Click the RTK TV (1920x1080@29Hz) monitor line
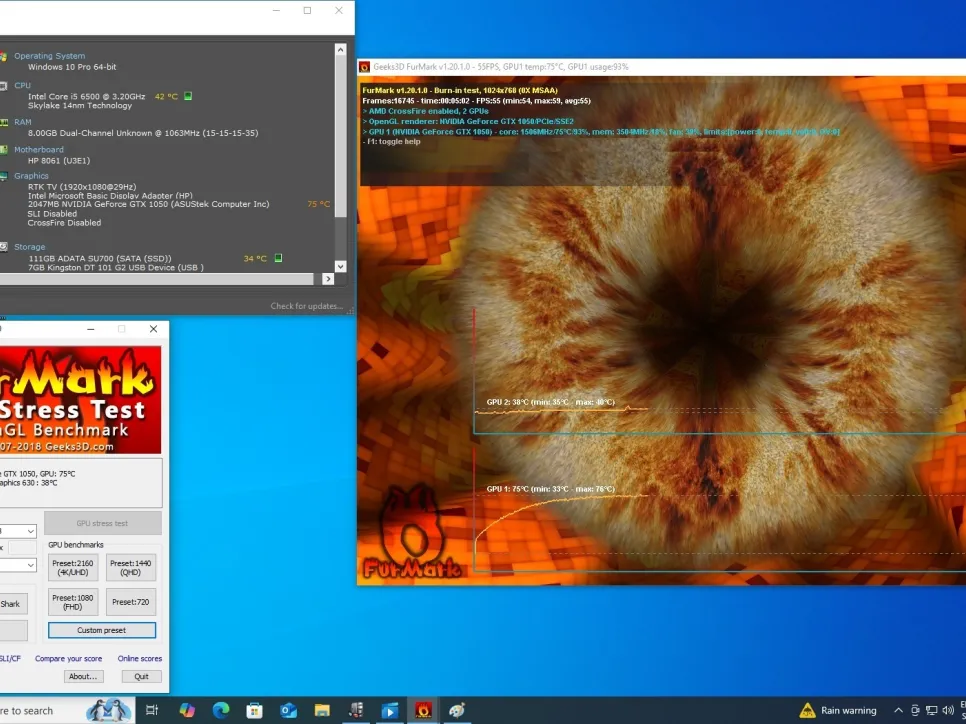The width and height of the screenshot is (966, 724). 82,187
